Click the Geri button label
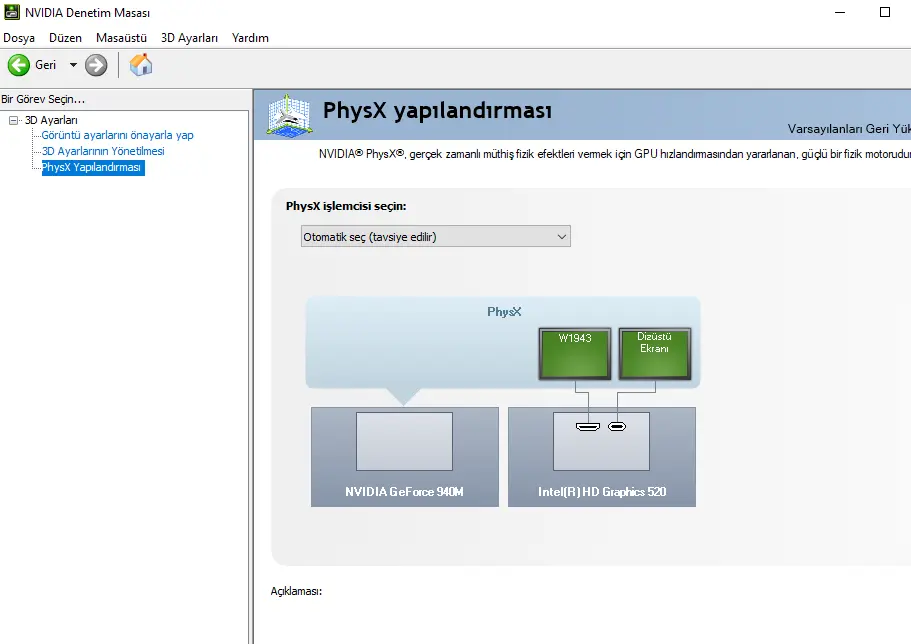This screenshot has height=644, width=911. 45,65
